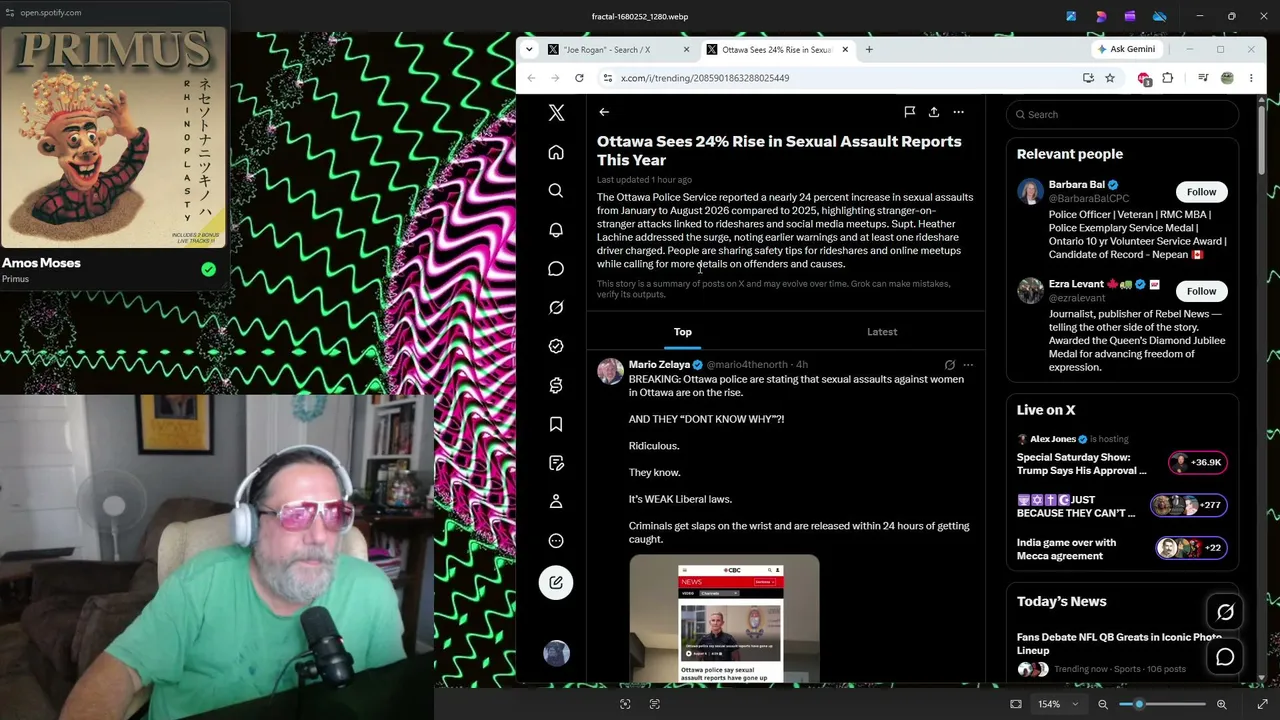
Task: Reload the browser page
Action: click(x=579, y=78)
